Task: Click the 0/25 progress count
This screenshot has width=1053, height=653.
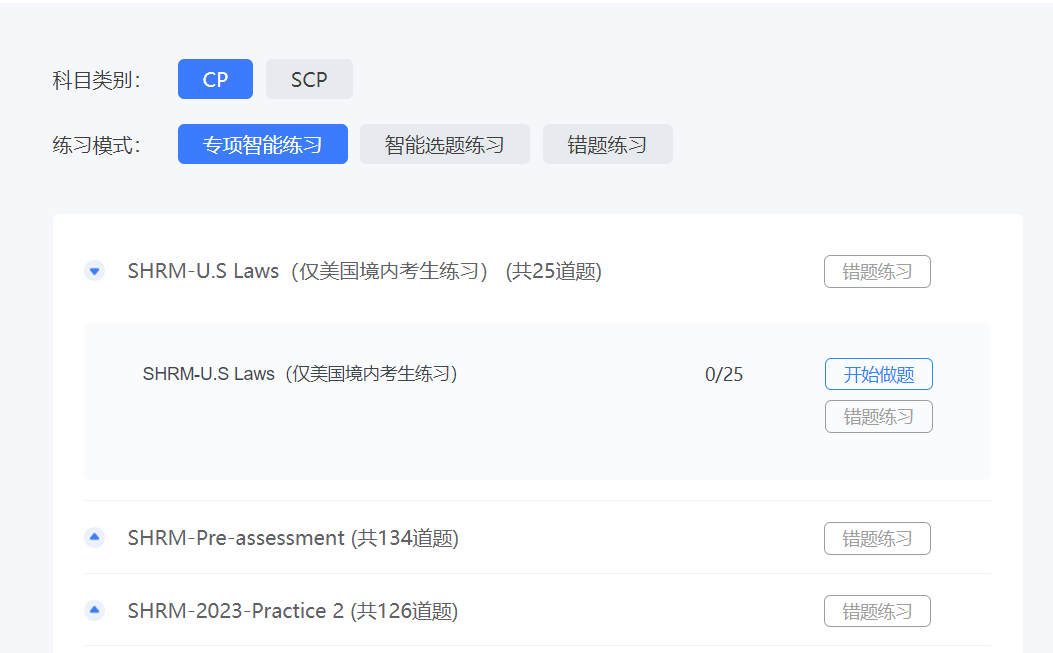Action: point(724,374)
